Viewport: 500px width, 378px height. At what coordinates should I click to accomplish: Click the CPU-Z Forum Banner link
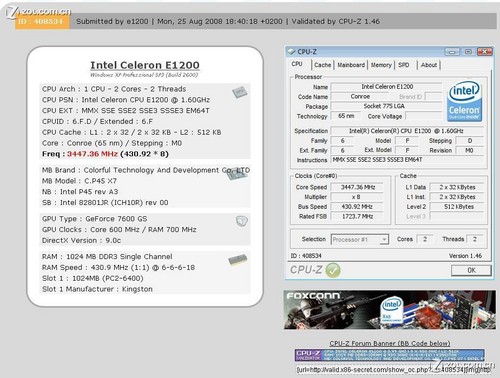390,343
